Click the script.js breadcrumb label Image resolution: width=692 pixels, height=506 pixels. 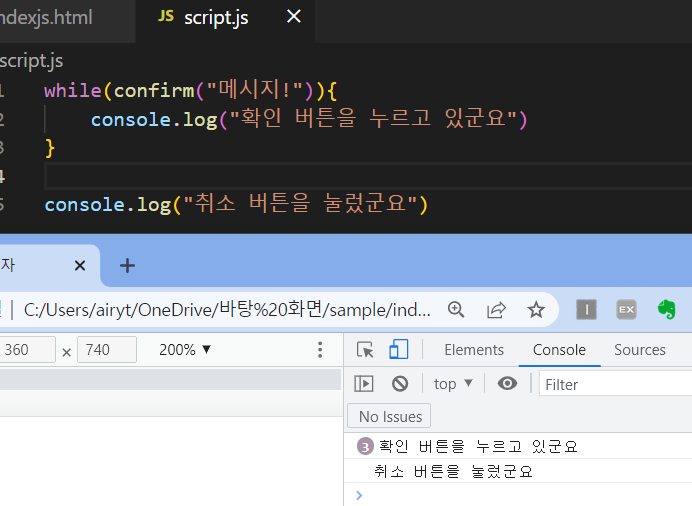click(x=31, y=61)
